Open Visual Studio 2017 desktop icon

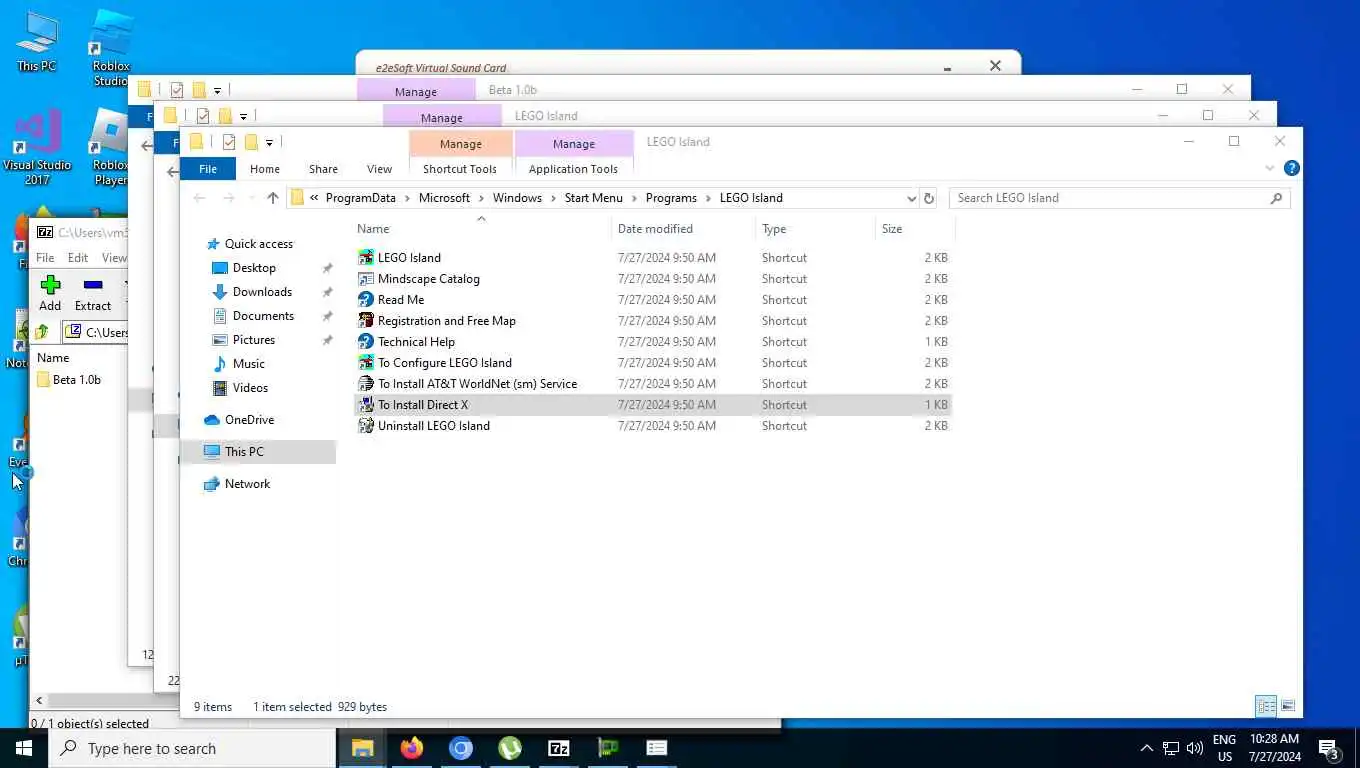(37, 148)
